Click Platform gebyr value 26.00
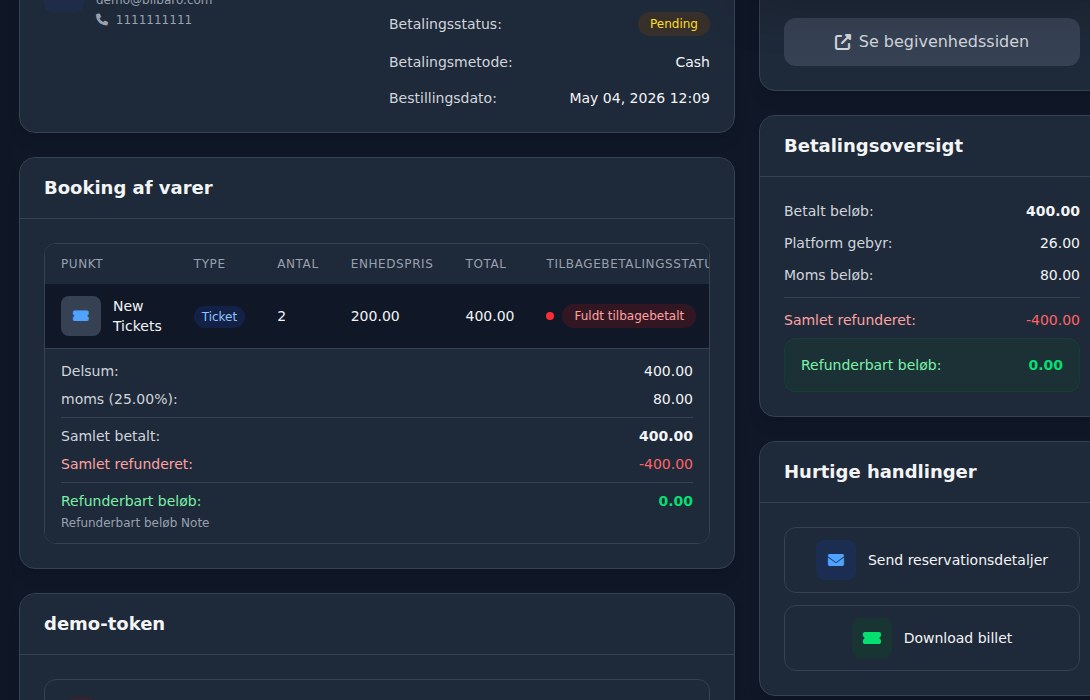 coord(1059,243)
